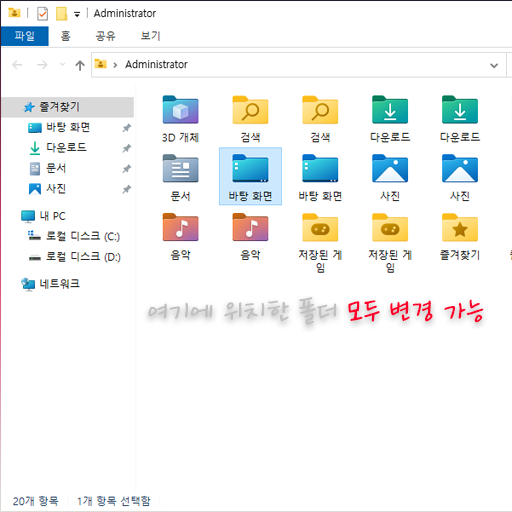The image size is (512, 512).
Task: Click the title bar user folder icon
Action: (14, 13)
